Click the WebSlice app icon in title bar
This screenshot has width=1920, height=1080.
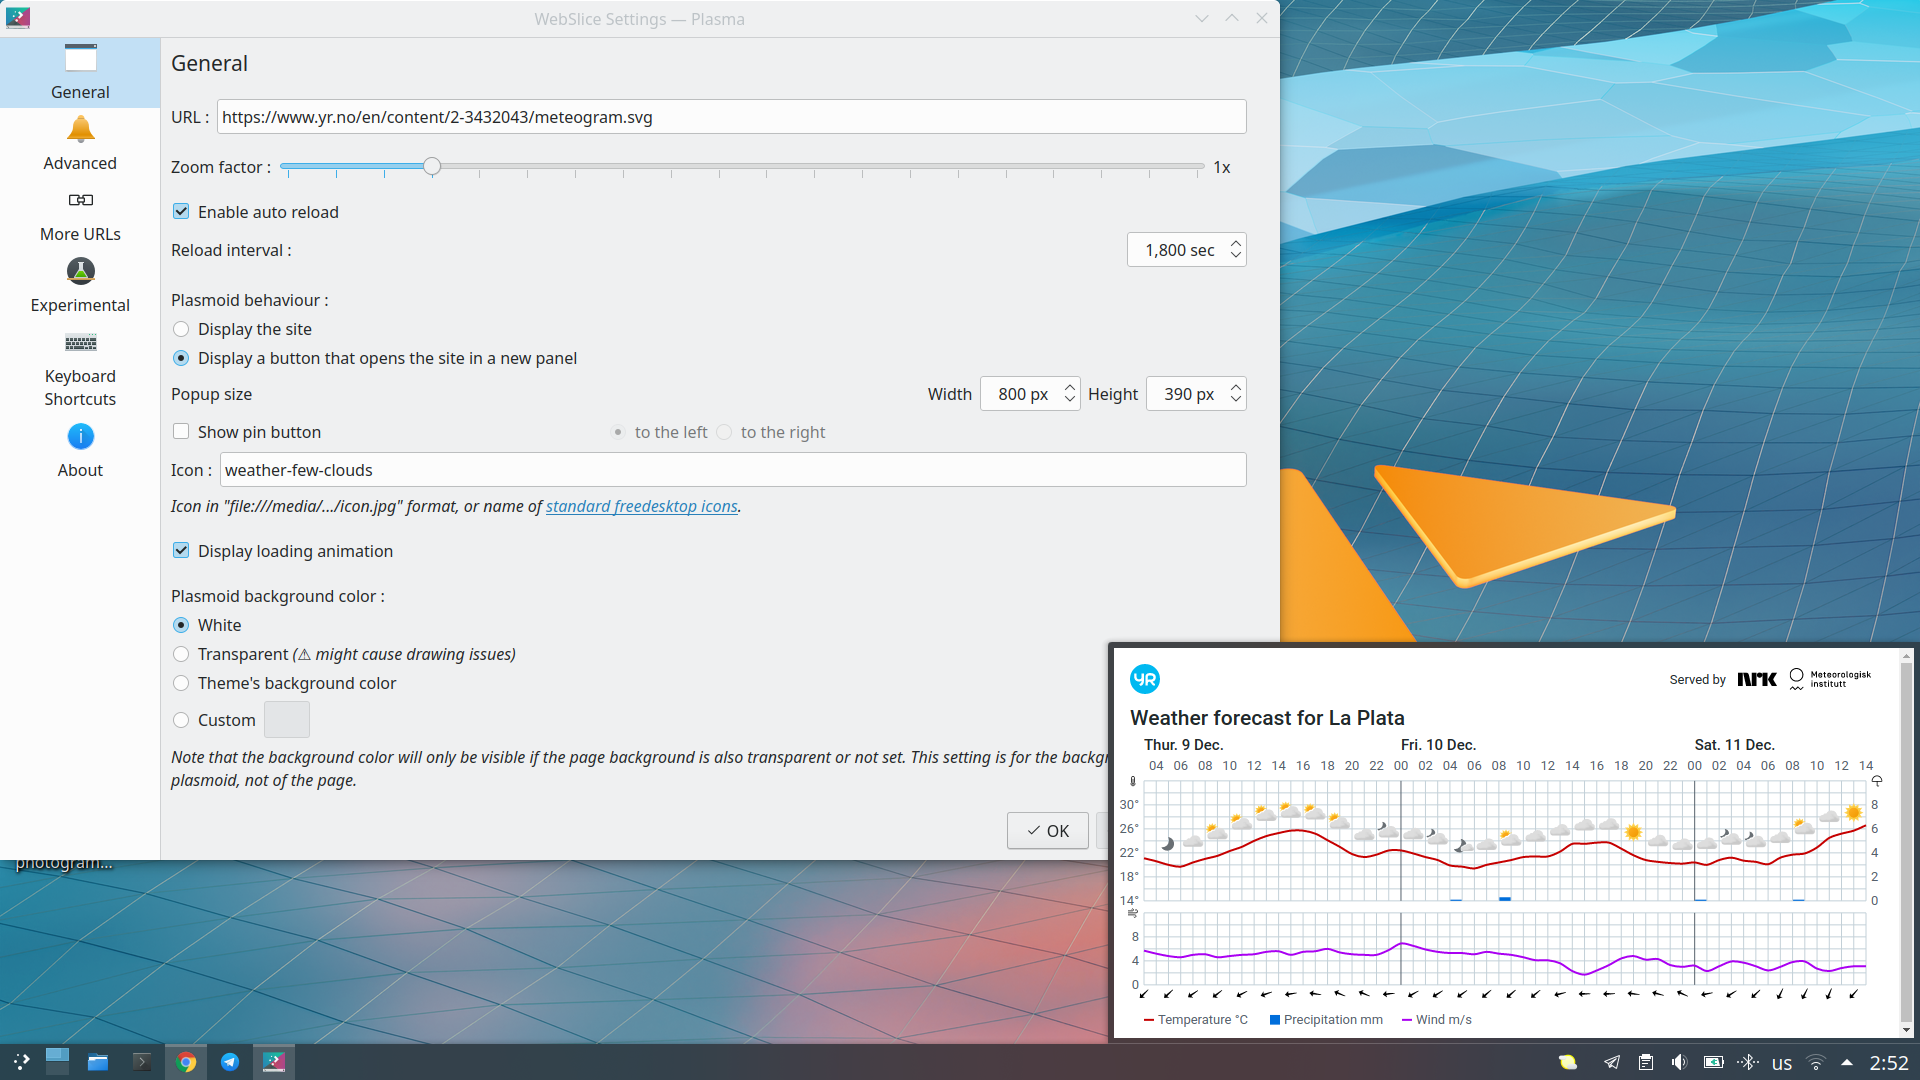point(18,18)
